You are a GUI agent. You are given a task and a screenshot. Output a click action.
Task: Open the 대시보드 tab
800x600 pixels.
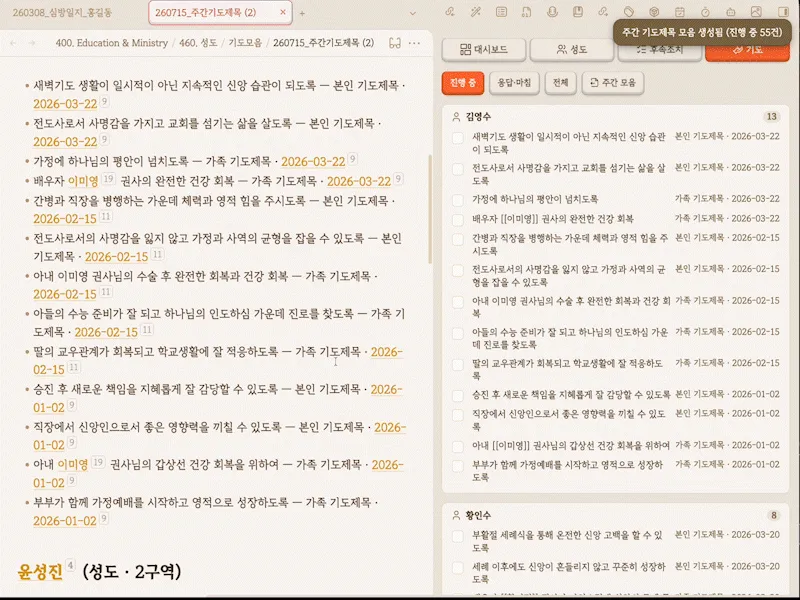tap(484, 49)
